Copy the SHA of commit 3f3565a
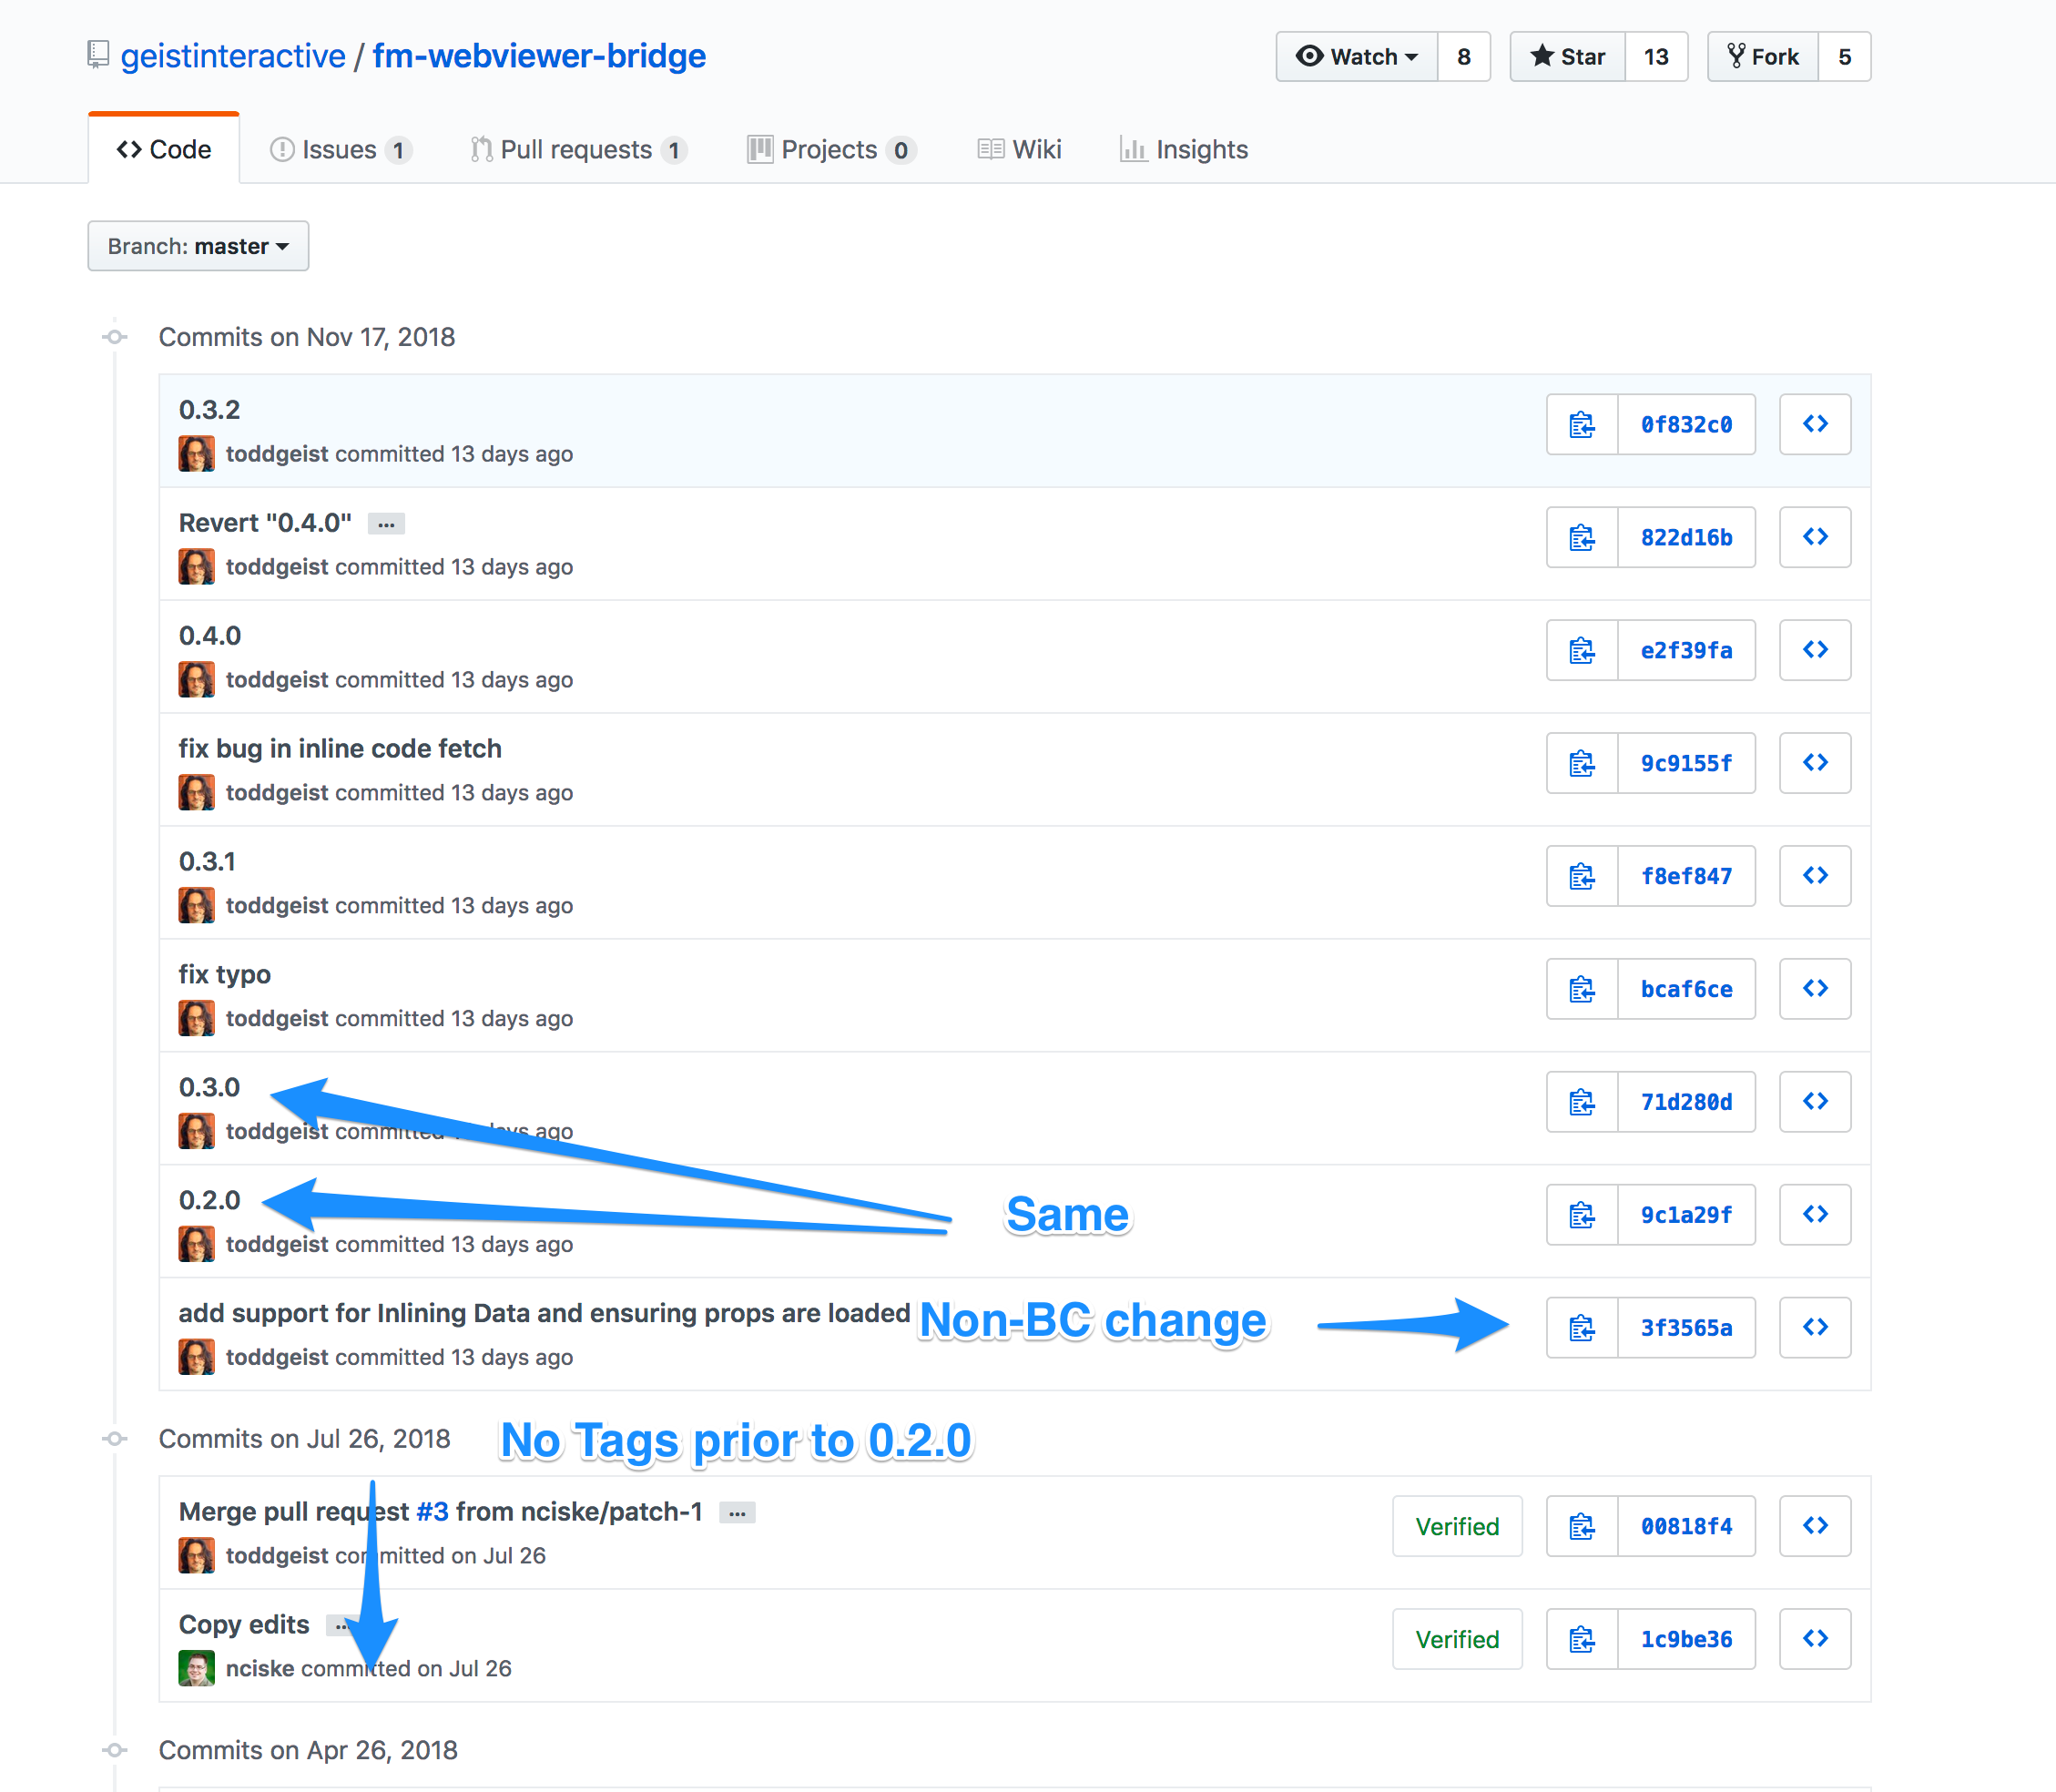Image resolution: width=2056 pixels, height=1792 pixels. click(1581, 1328)
